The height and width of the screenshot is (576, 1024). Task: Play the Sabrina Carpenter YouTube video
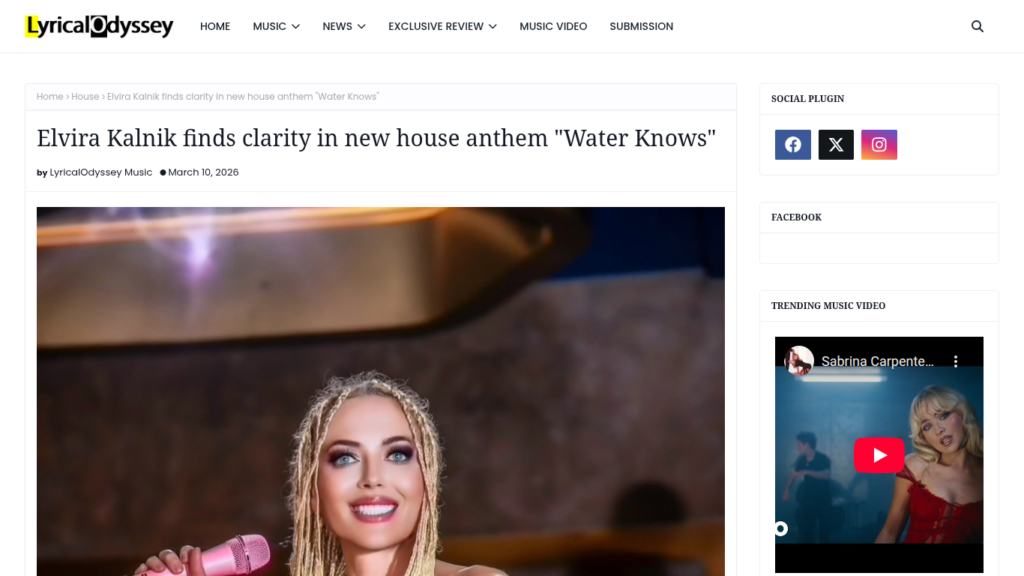[879, 455]
